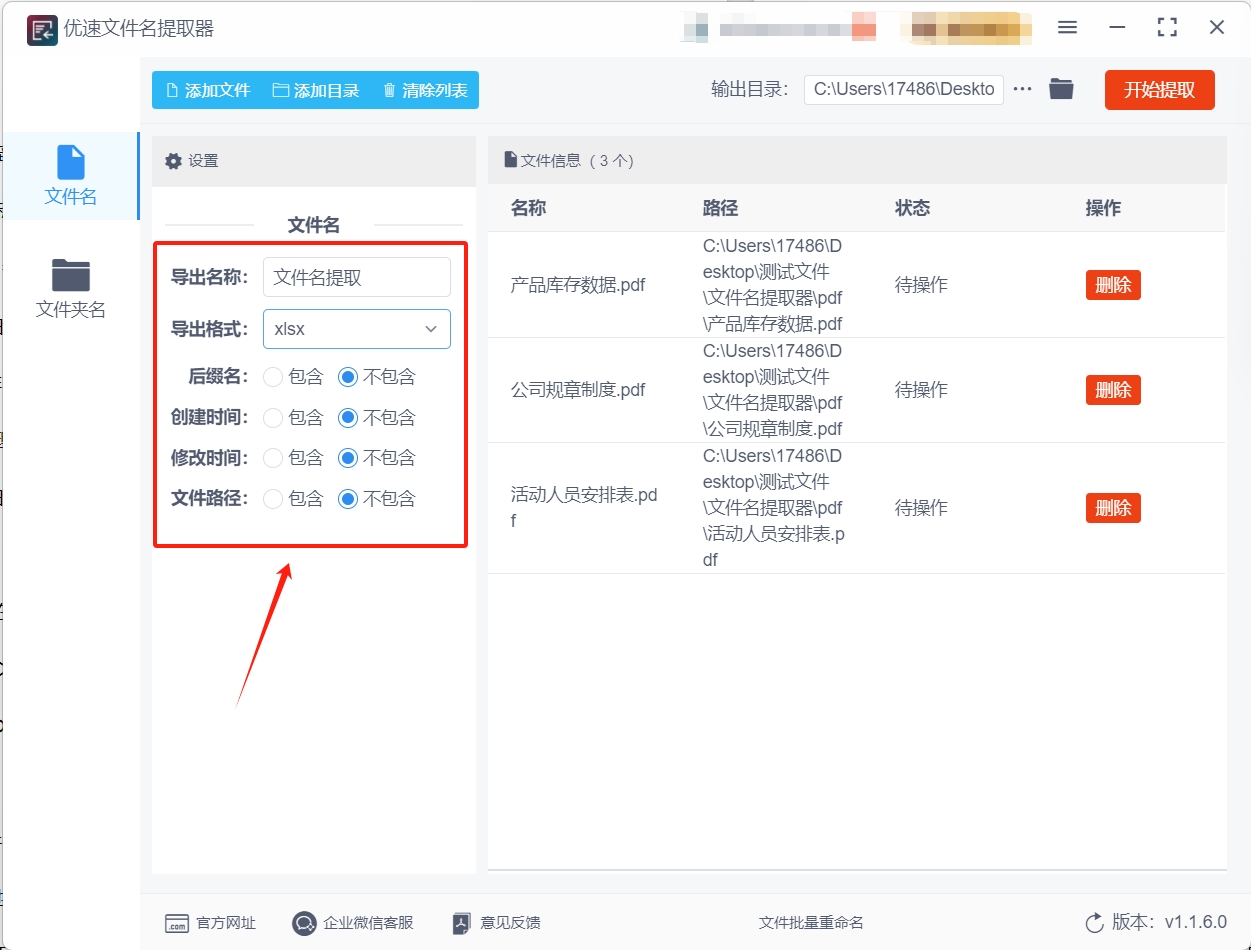
Task: Open 官方网址 website link
Action: 210,923
